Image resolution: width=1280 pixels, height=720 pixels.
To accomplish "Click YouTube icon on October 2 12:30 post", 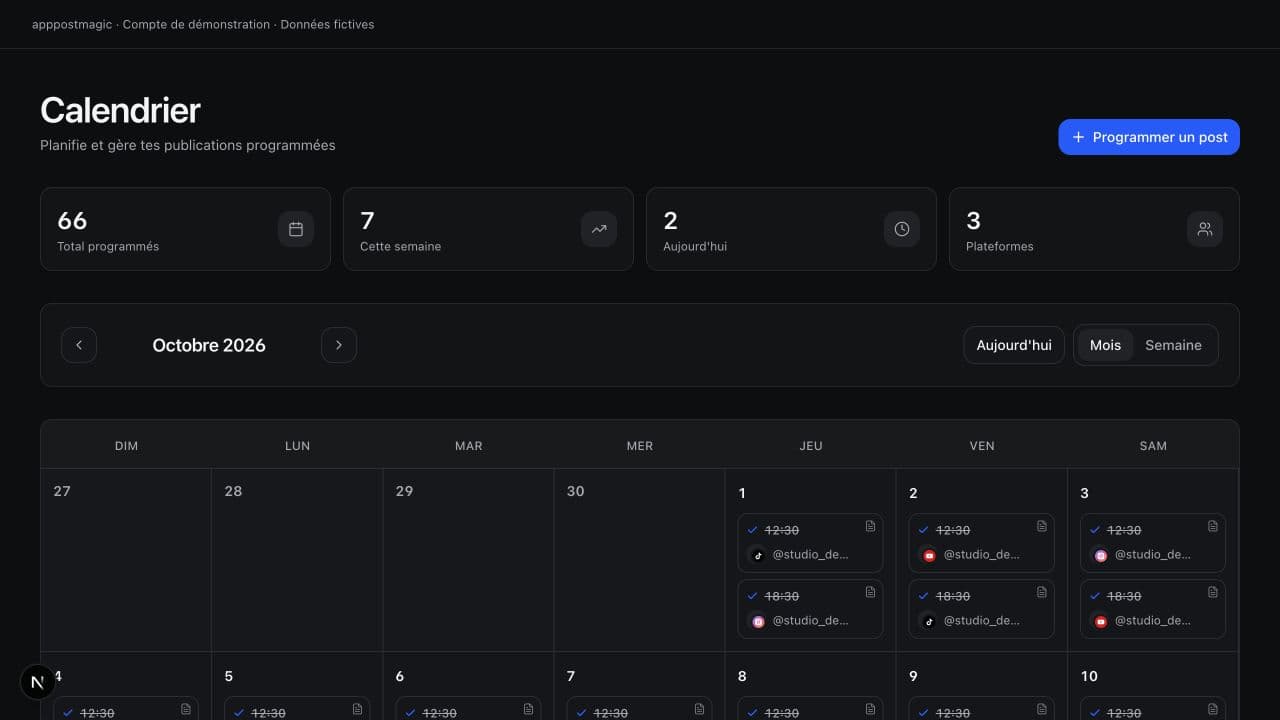I will (x=929, y=555).
